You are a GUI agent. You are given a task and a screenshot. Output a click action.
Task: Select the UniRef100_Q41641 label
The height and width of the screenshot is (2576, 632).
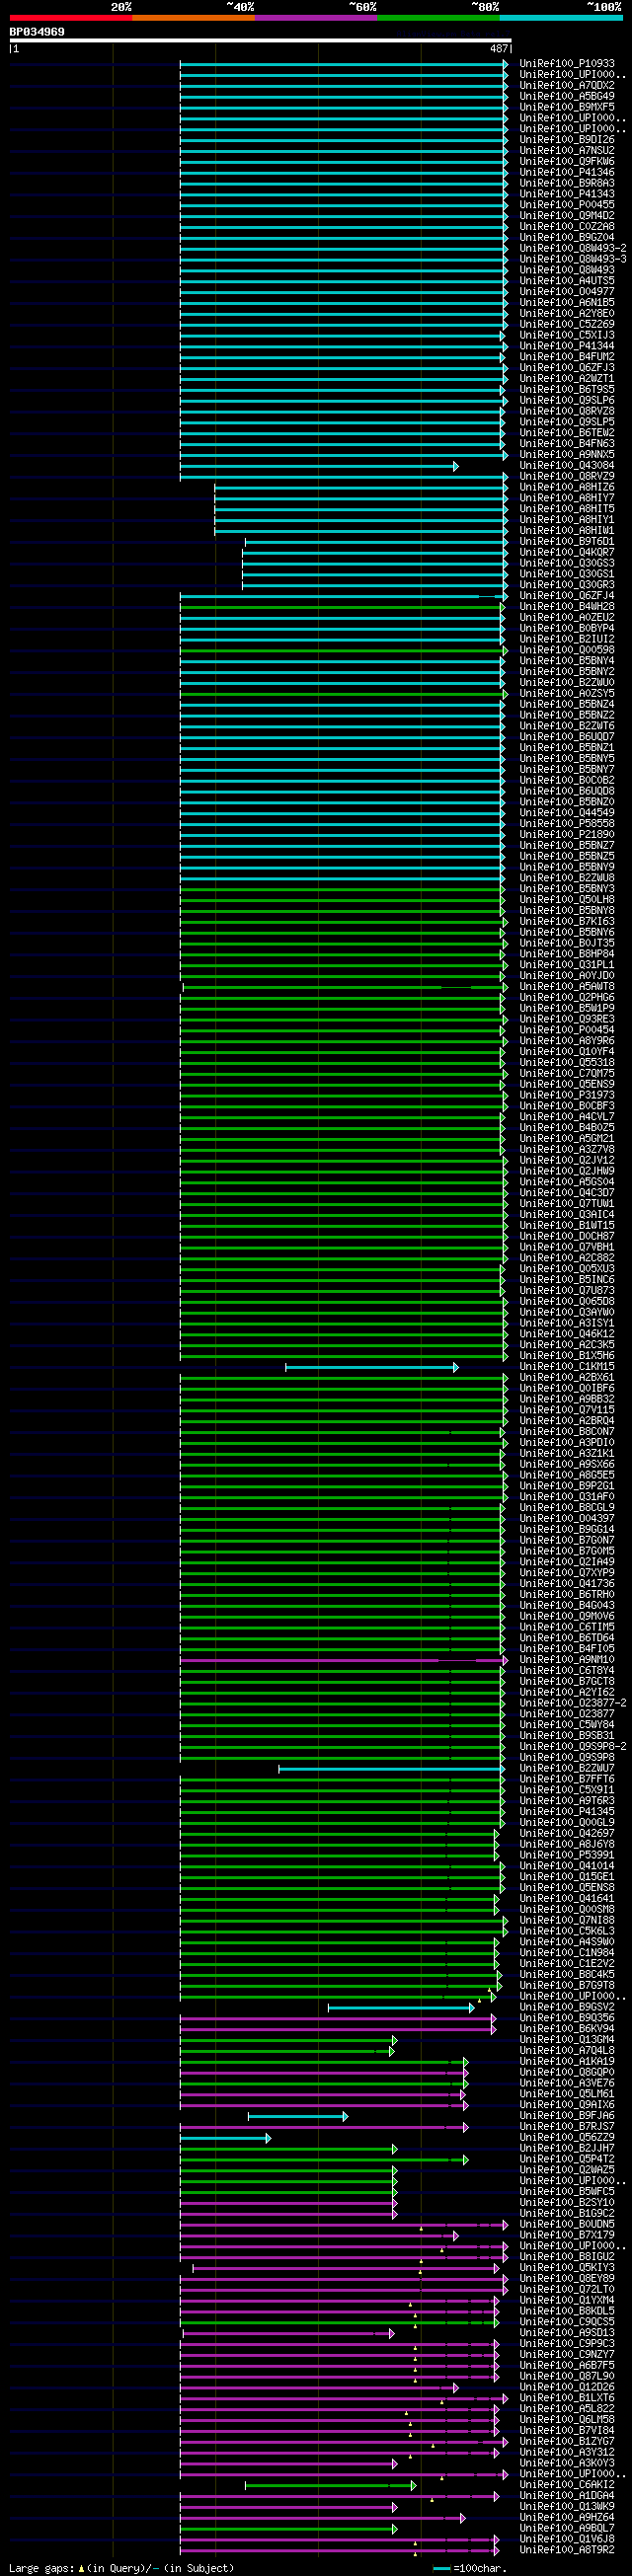tap(566, 1898)
